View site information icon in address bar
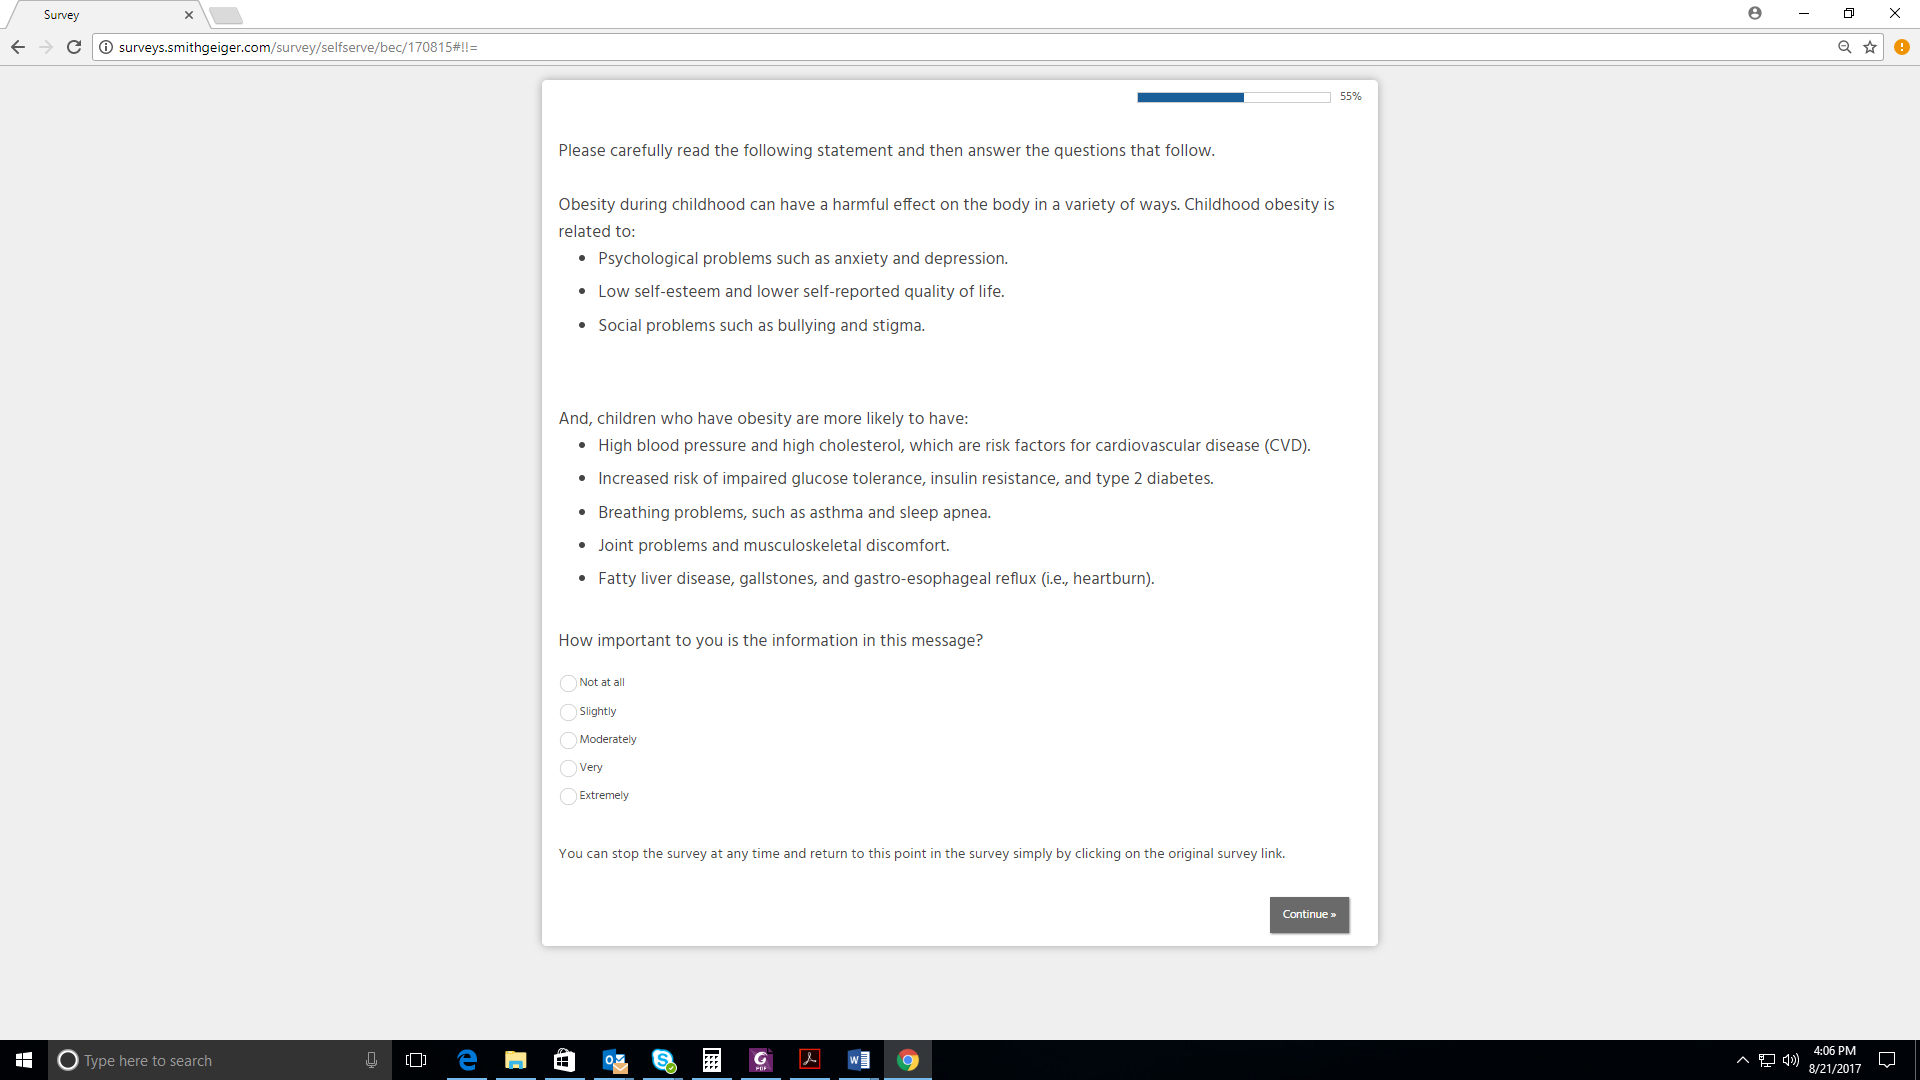Image resolution: width=1920 pixels, height=1080 pixels. [106, 47]
